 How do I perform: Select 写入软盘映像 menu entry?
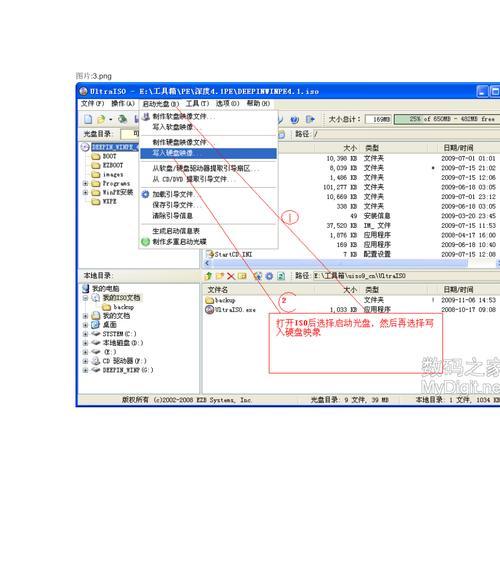point(208,127)
